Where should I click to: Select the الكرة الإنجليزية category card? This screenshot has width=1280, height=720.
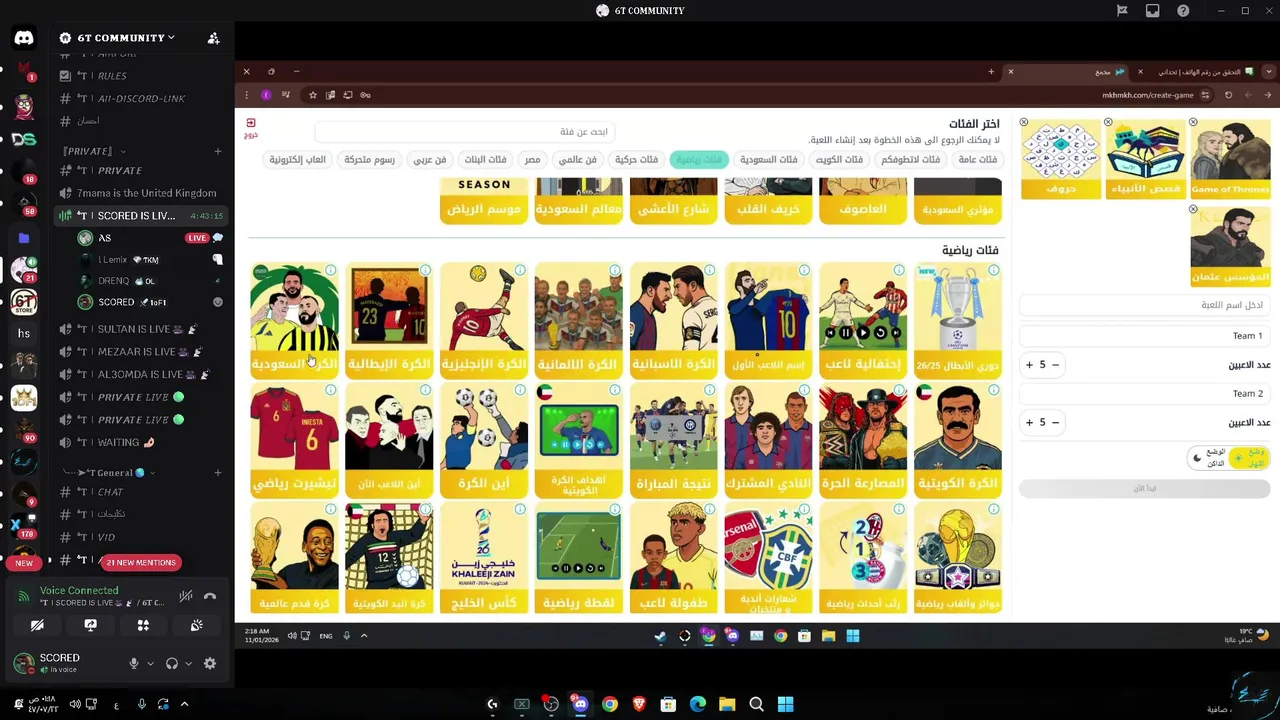pos(484,321)
